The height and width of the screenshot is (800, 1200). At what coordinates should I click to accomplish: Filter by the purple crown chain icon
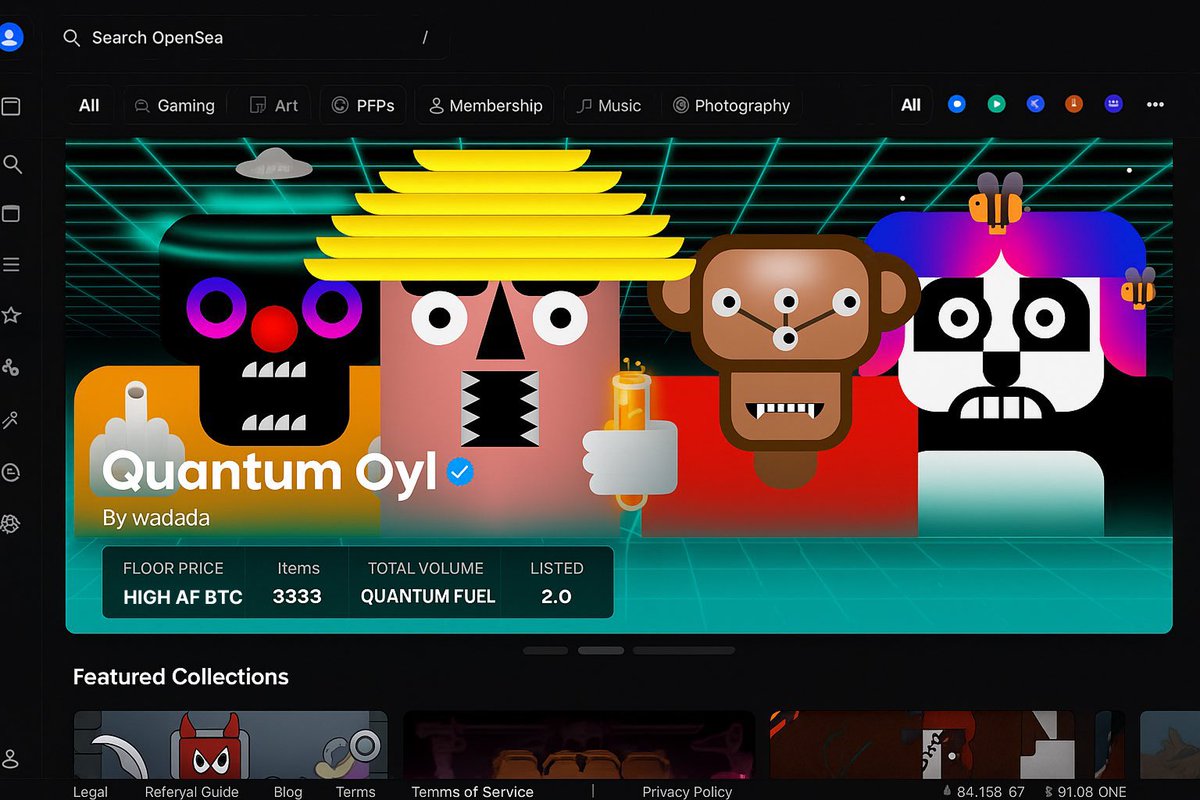coord(1113,104)
